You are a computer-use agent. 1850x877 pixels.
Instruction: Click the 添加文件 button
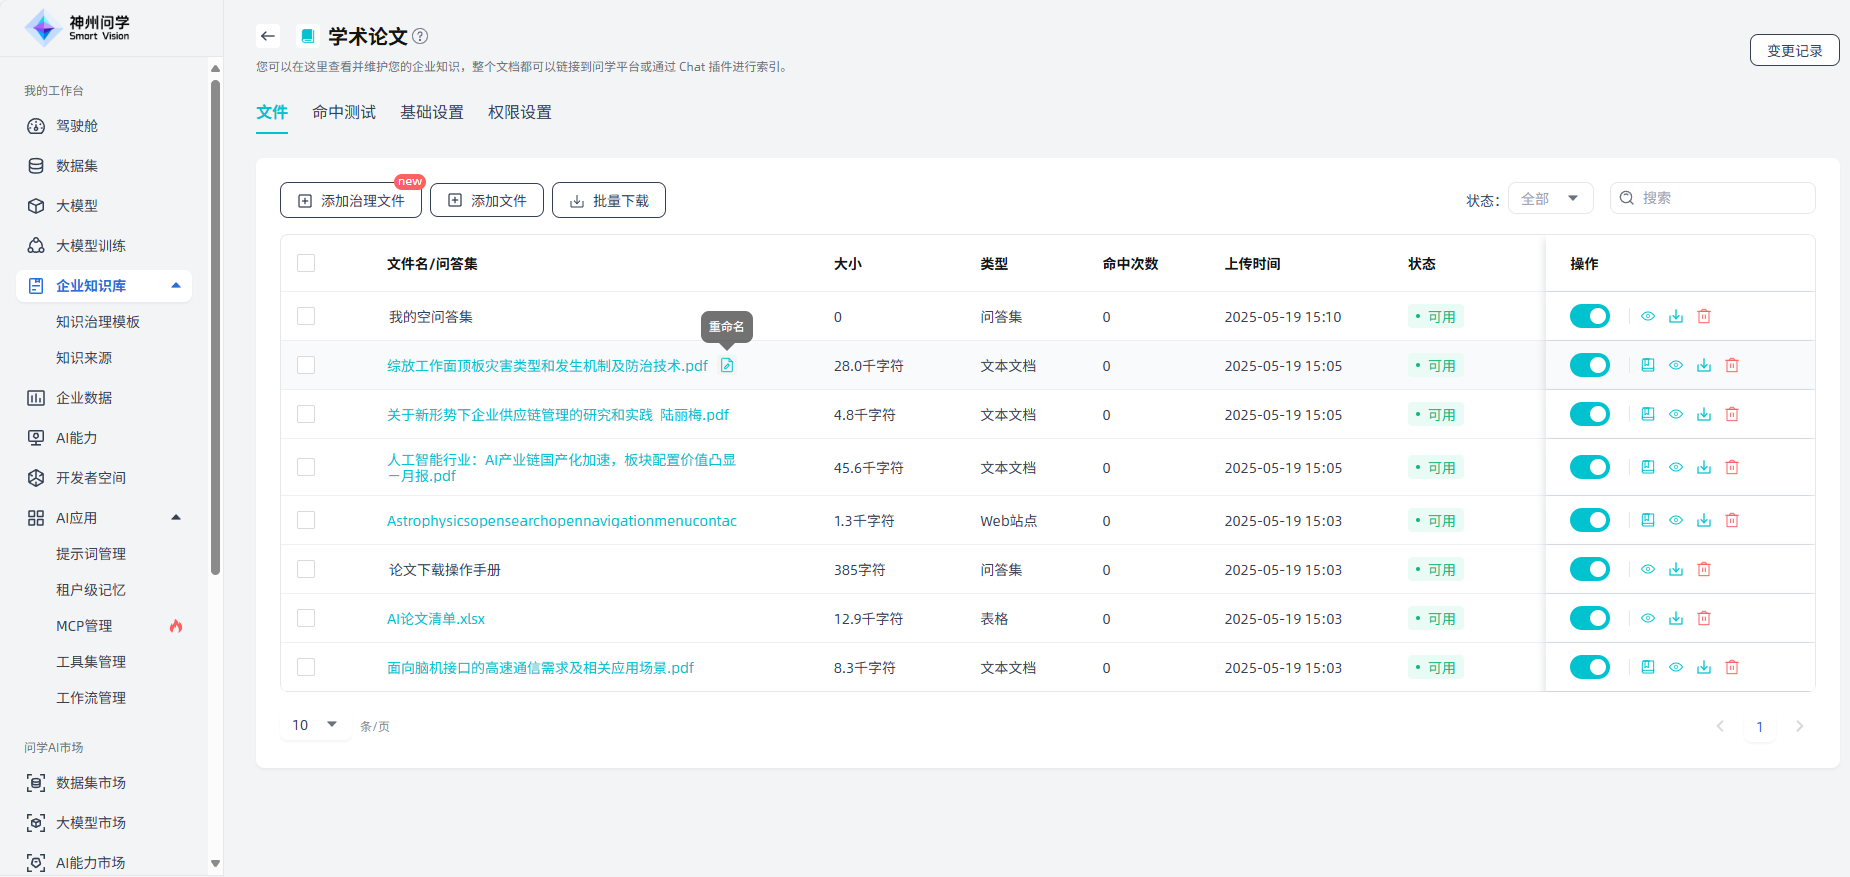487,200
